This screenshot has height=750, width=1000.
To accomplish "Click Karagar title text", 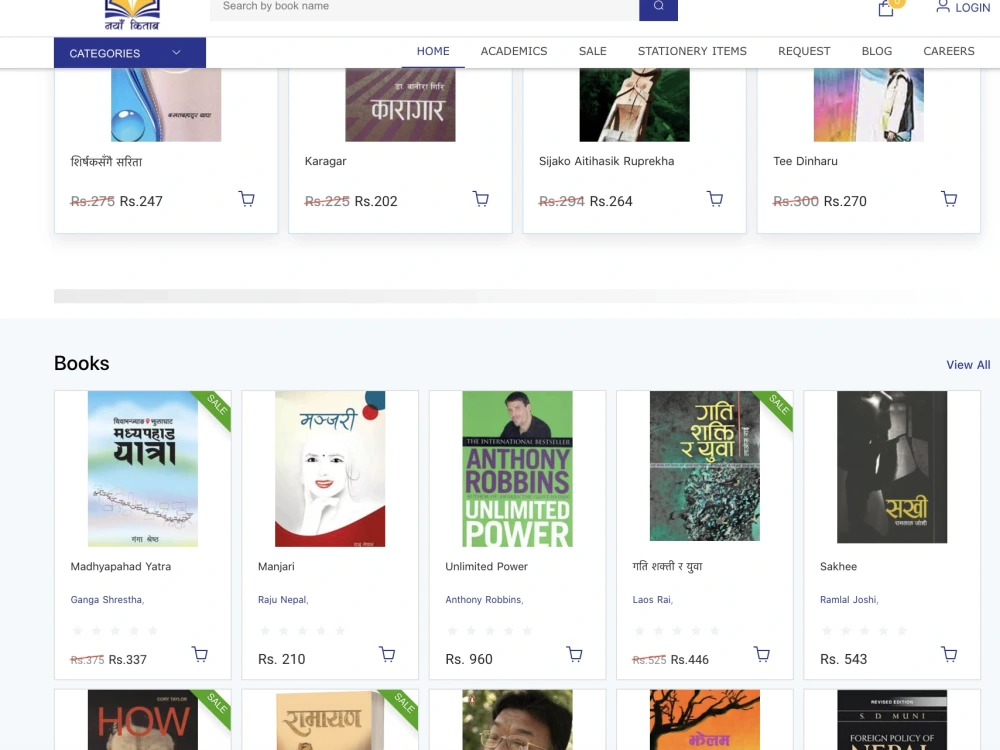I will 325,161.
